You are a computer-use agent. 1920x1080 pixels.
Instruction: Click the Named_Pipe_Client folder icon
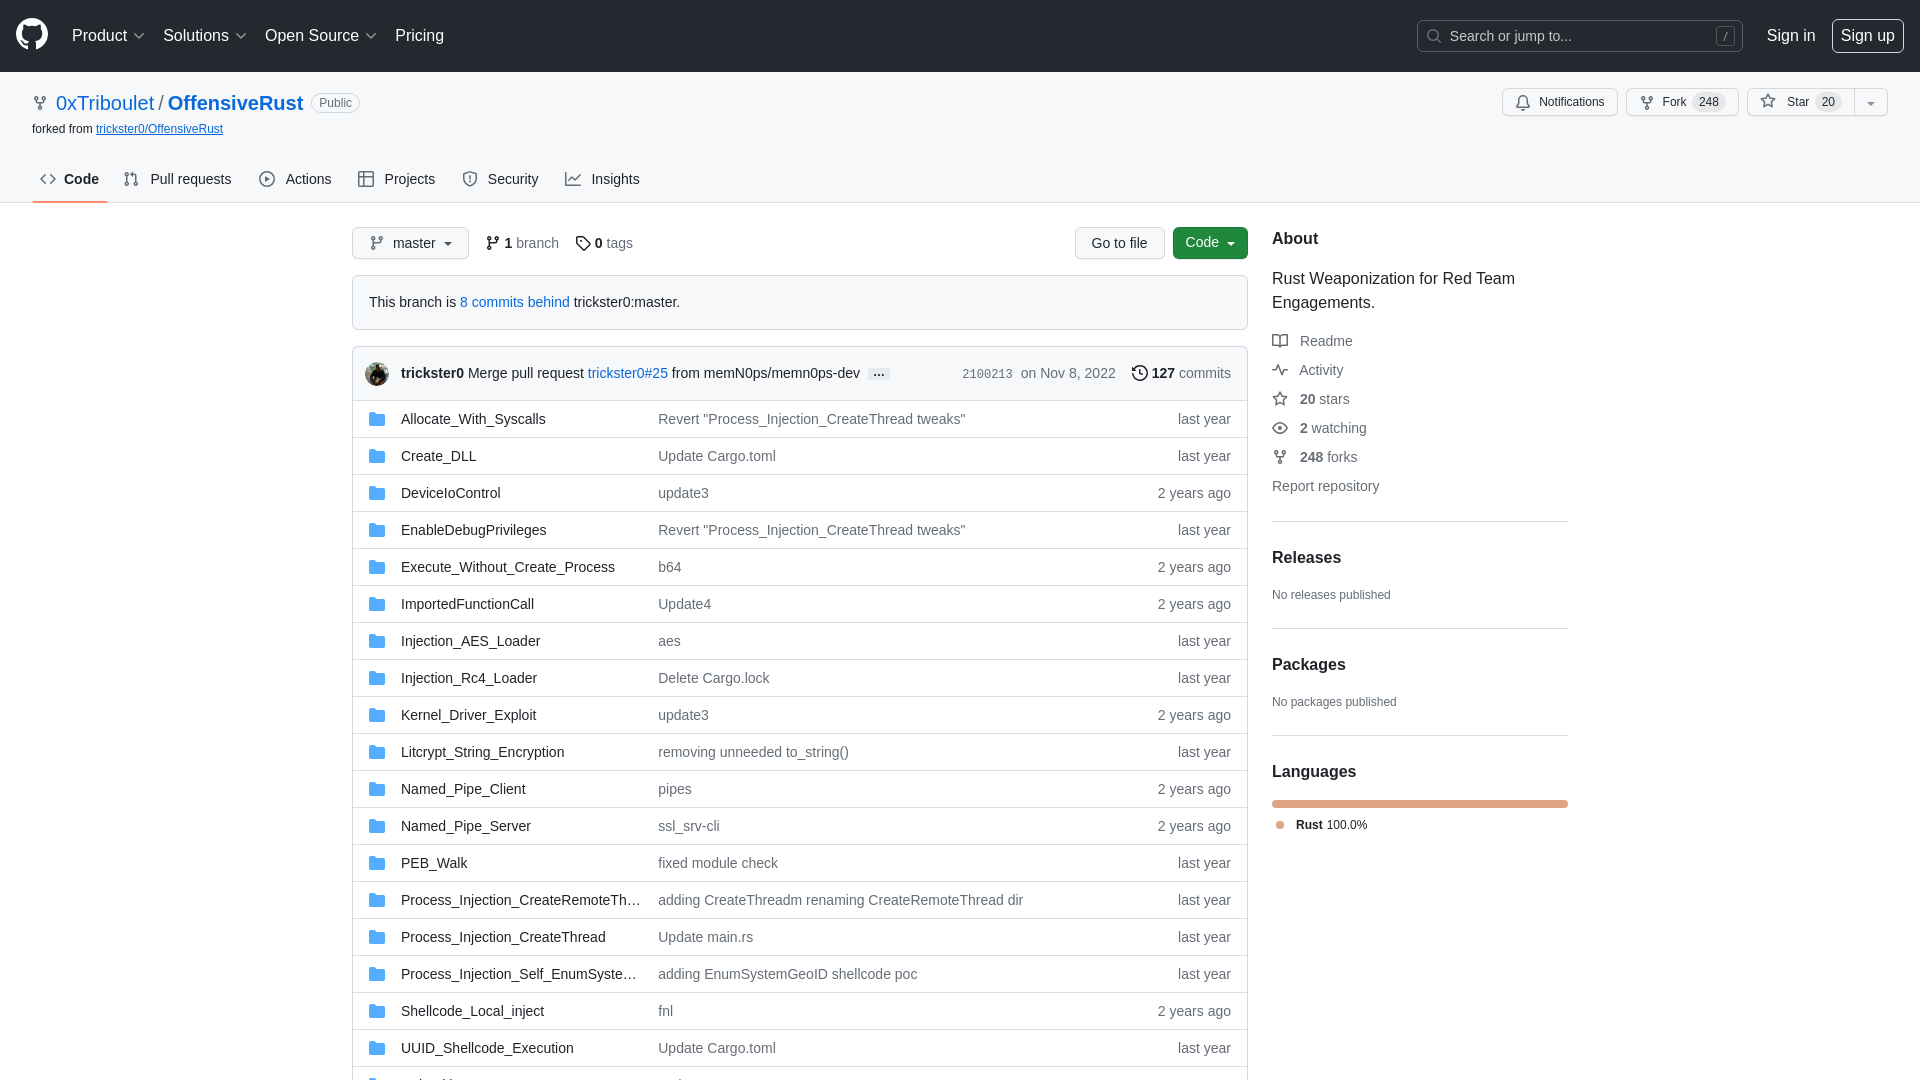377,789
